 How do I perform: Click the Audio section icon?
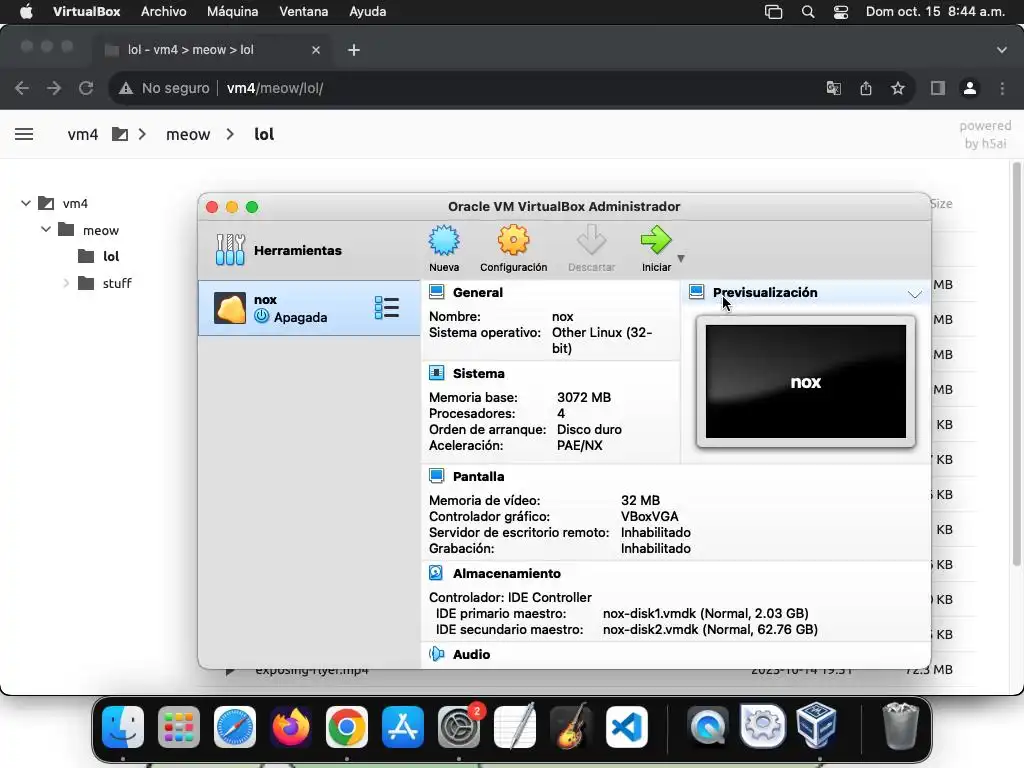point(436,654)
